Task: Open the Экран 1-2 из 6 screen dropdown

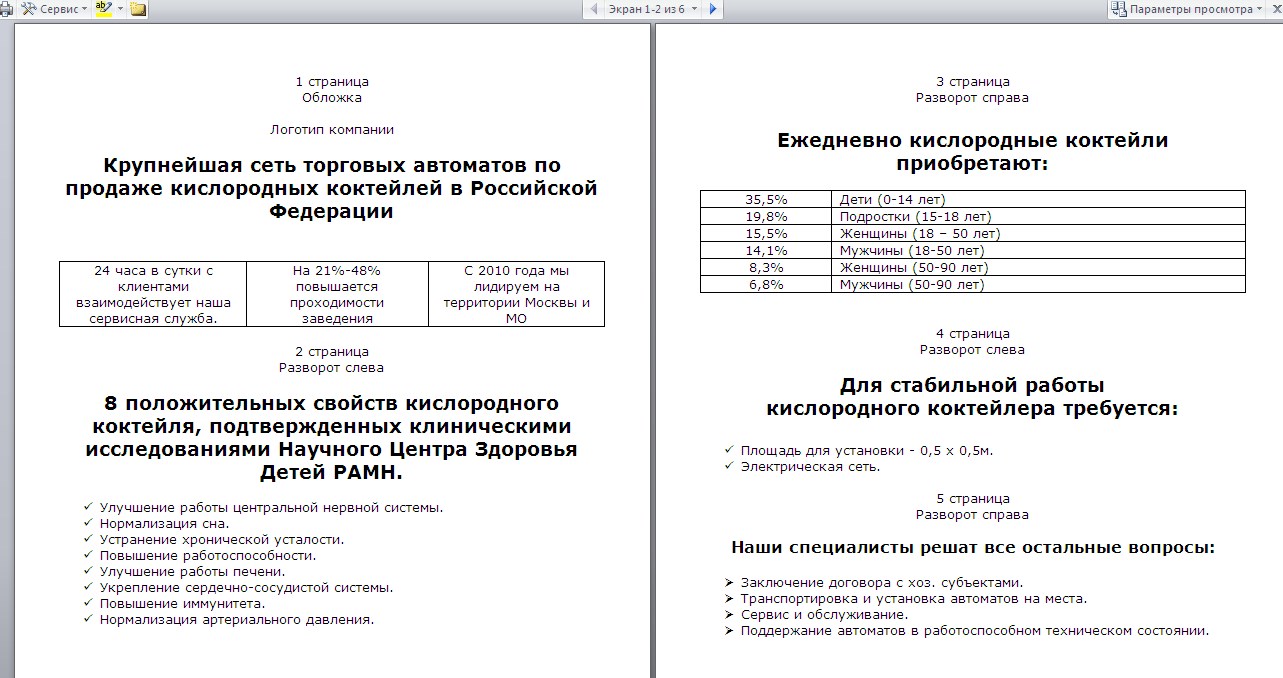Action: 653,8
